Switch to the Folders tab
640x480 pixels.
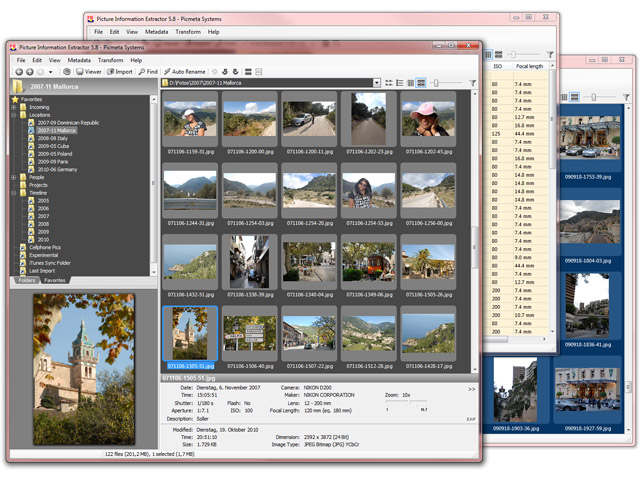[x=26, y=281]
